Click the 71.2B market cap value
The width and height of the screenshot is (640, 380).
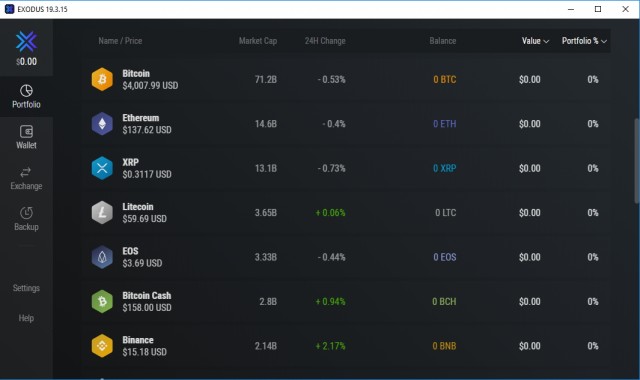266,79
